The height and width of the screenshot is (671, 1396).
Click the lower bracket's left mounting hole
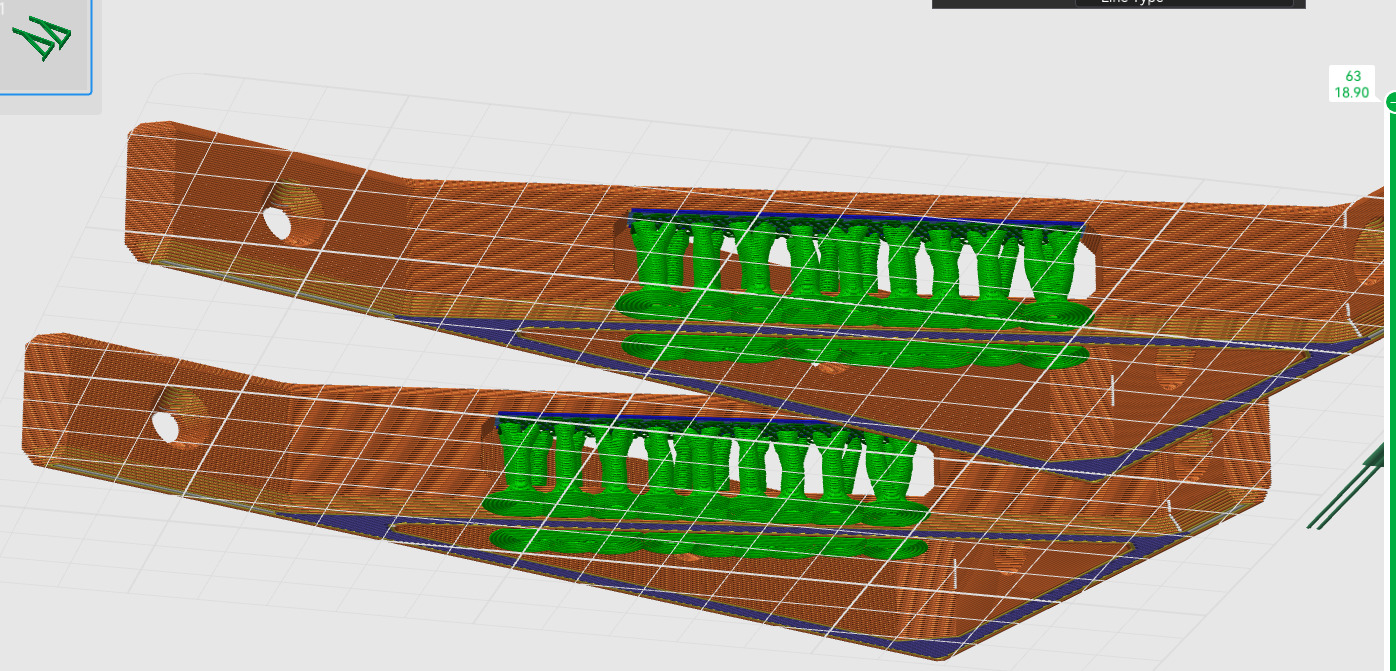[167, 426]
